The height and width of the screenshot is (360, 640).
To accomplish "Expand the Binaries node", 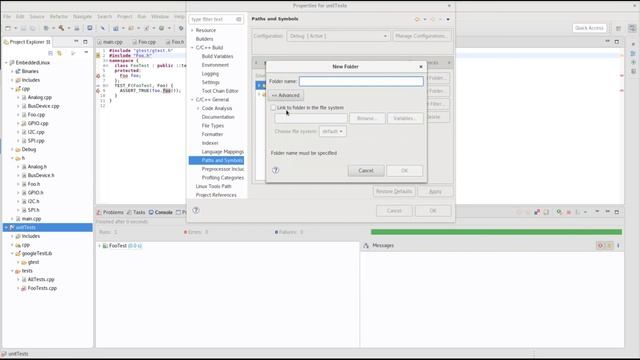I will [12, 71].
